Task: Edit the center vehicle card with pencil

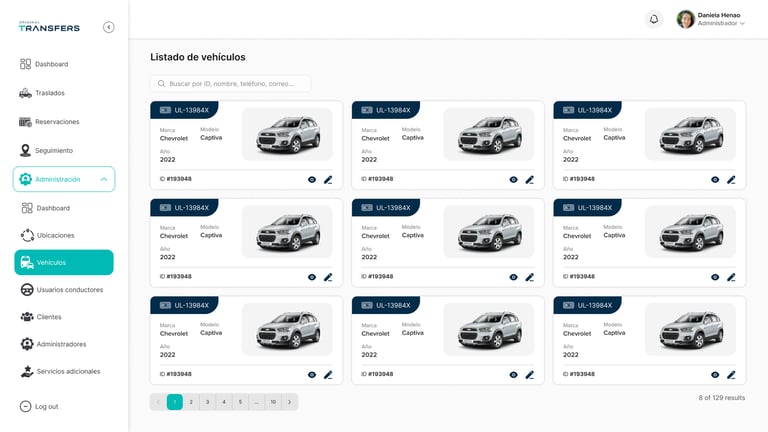Action: coord(529,277)
